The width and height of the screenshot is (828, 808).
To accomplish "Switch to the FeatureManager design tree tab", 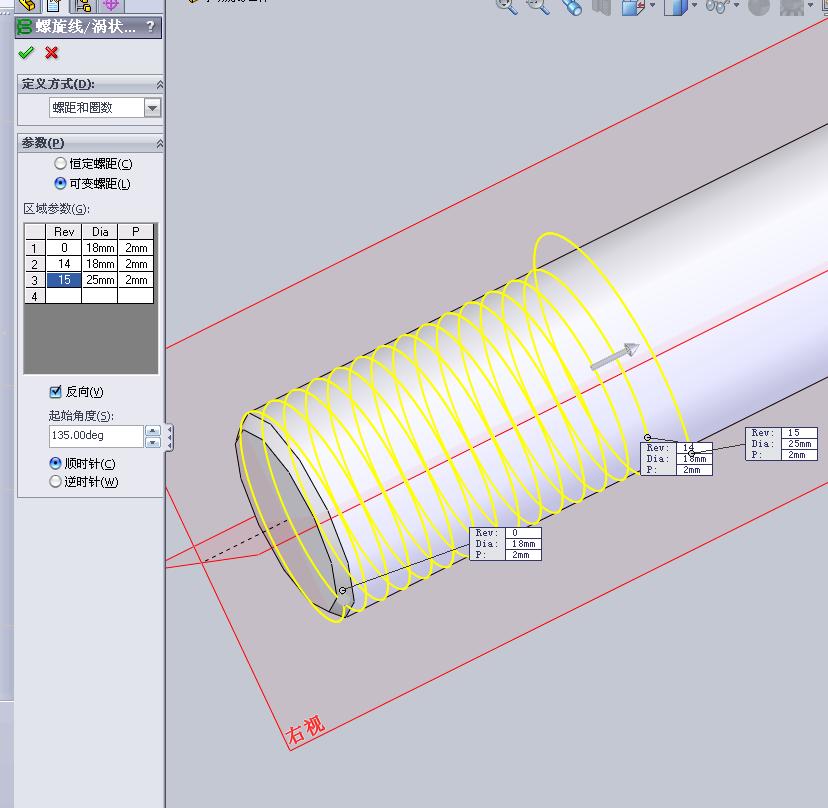I will coord(27,5).
